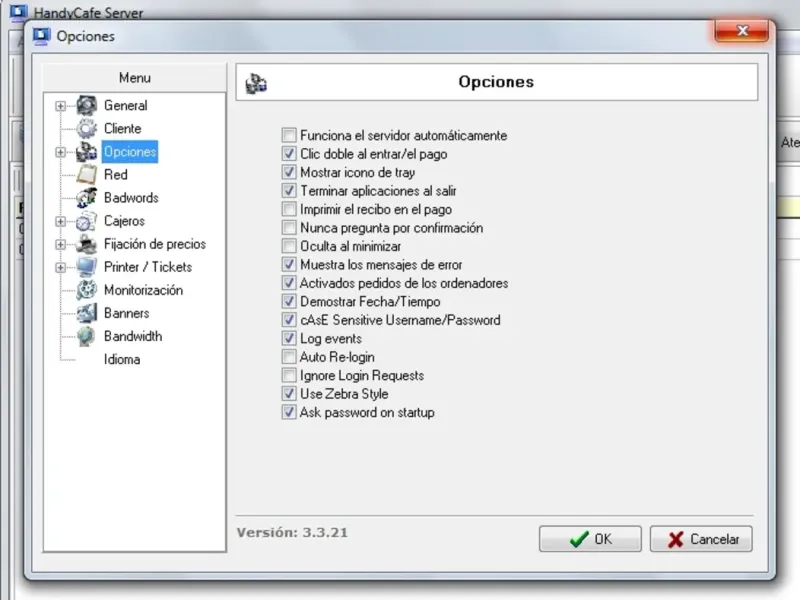Disable Terminar aplicaciones al salir

(289, 190)
